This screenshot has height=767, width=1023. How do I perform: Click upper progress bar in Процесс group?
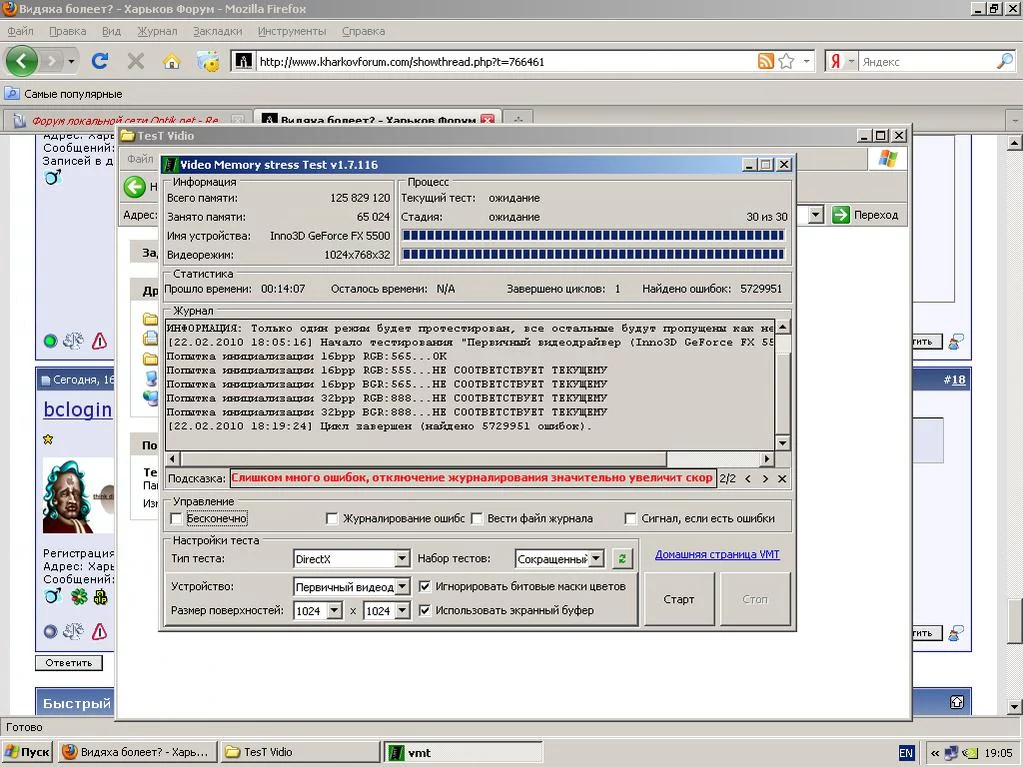click(593, 235)
